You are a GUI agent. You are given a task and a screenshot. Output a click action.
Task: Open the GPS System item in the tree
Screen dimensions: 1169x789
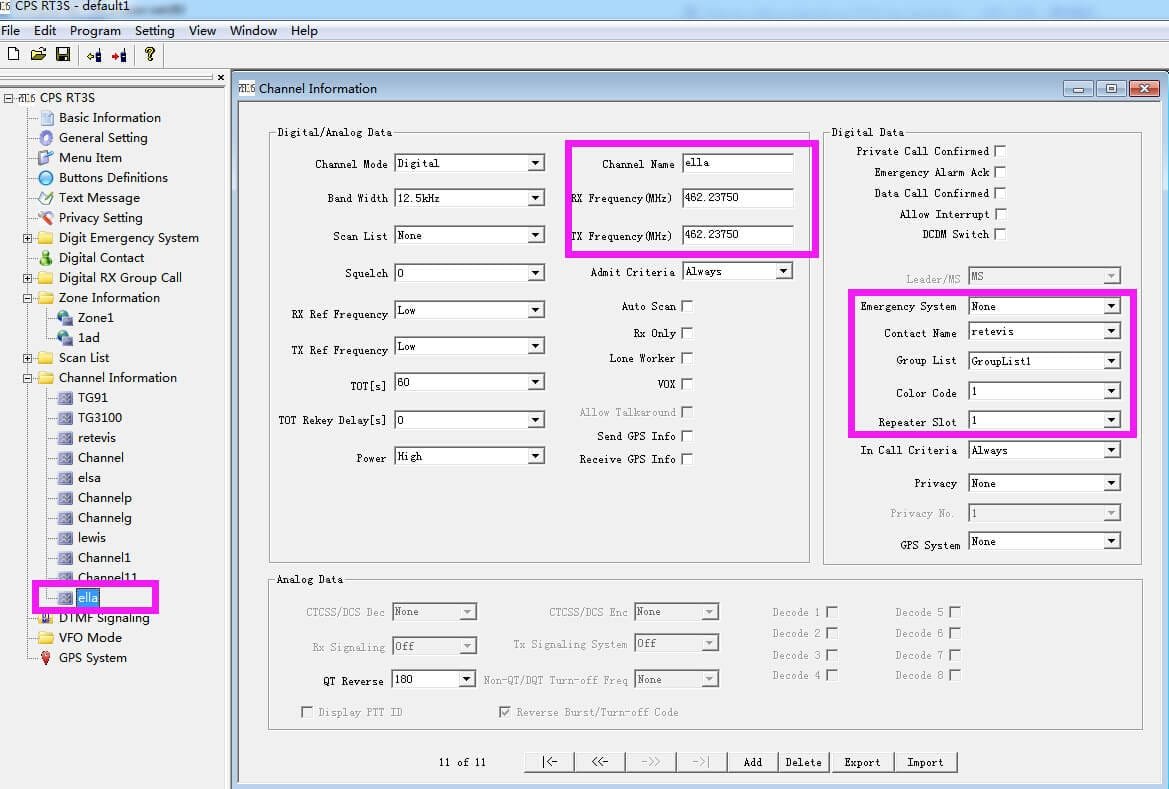tap(93, 658)
